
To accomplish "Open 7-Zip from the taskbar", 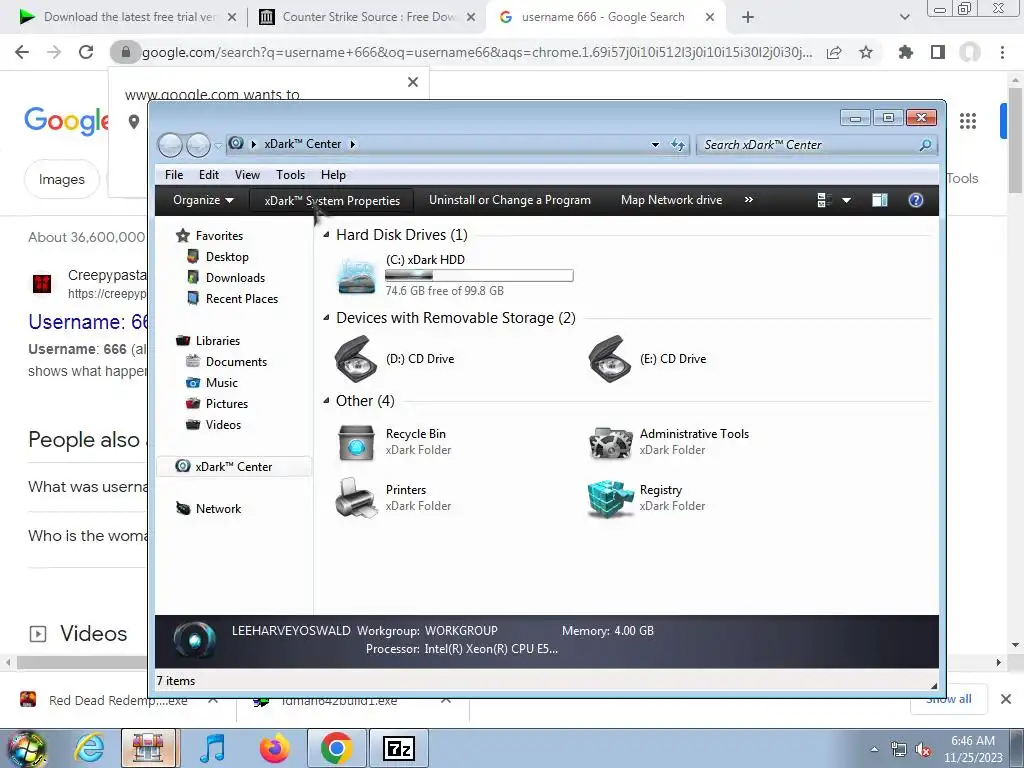I will [x=399, y=748].
